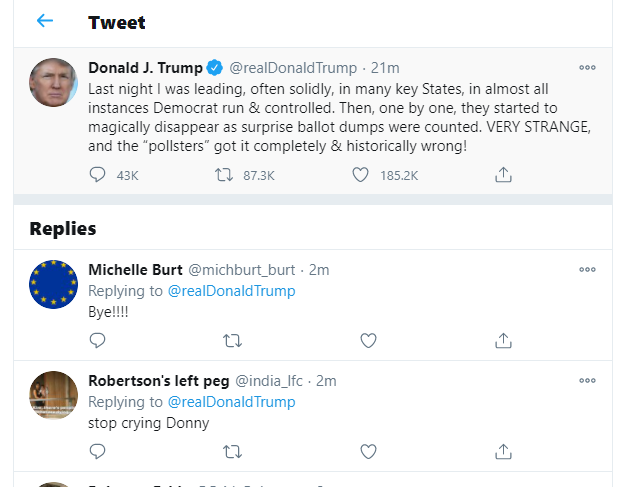Viewport: 630px width, 487px height.
Task: Share Michelle Burt's reply
Action: [503, 340]
